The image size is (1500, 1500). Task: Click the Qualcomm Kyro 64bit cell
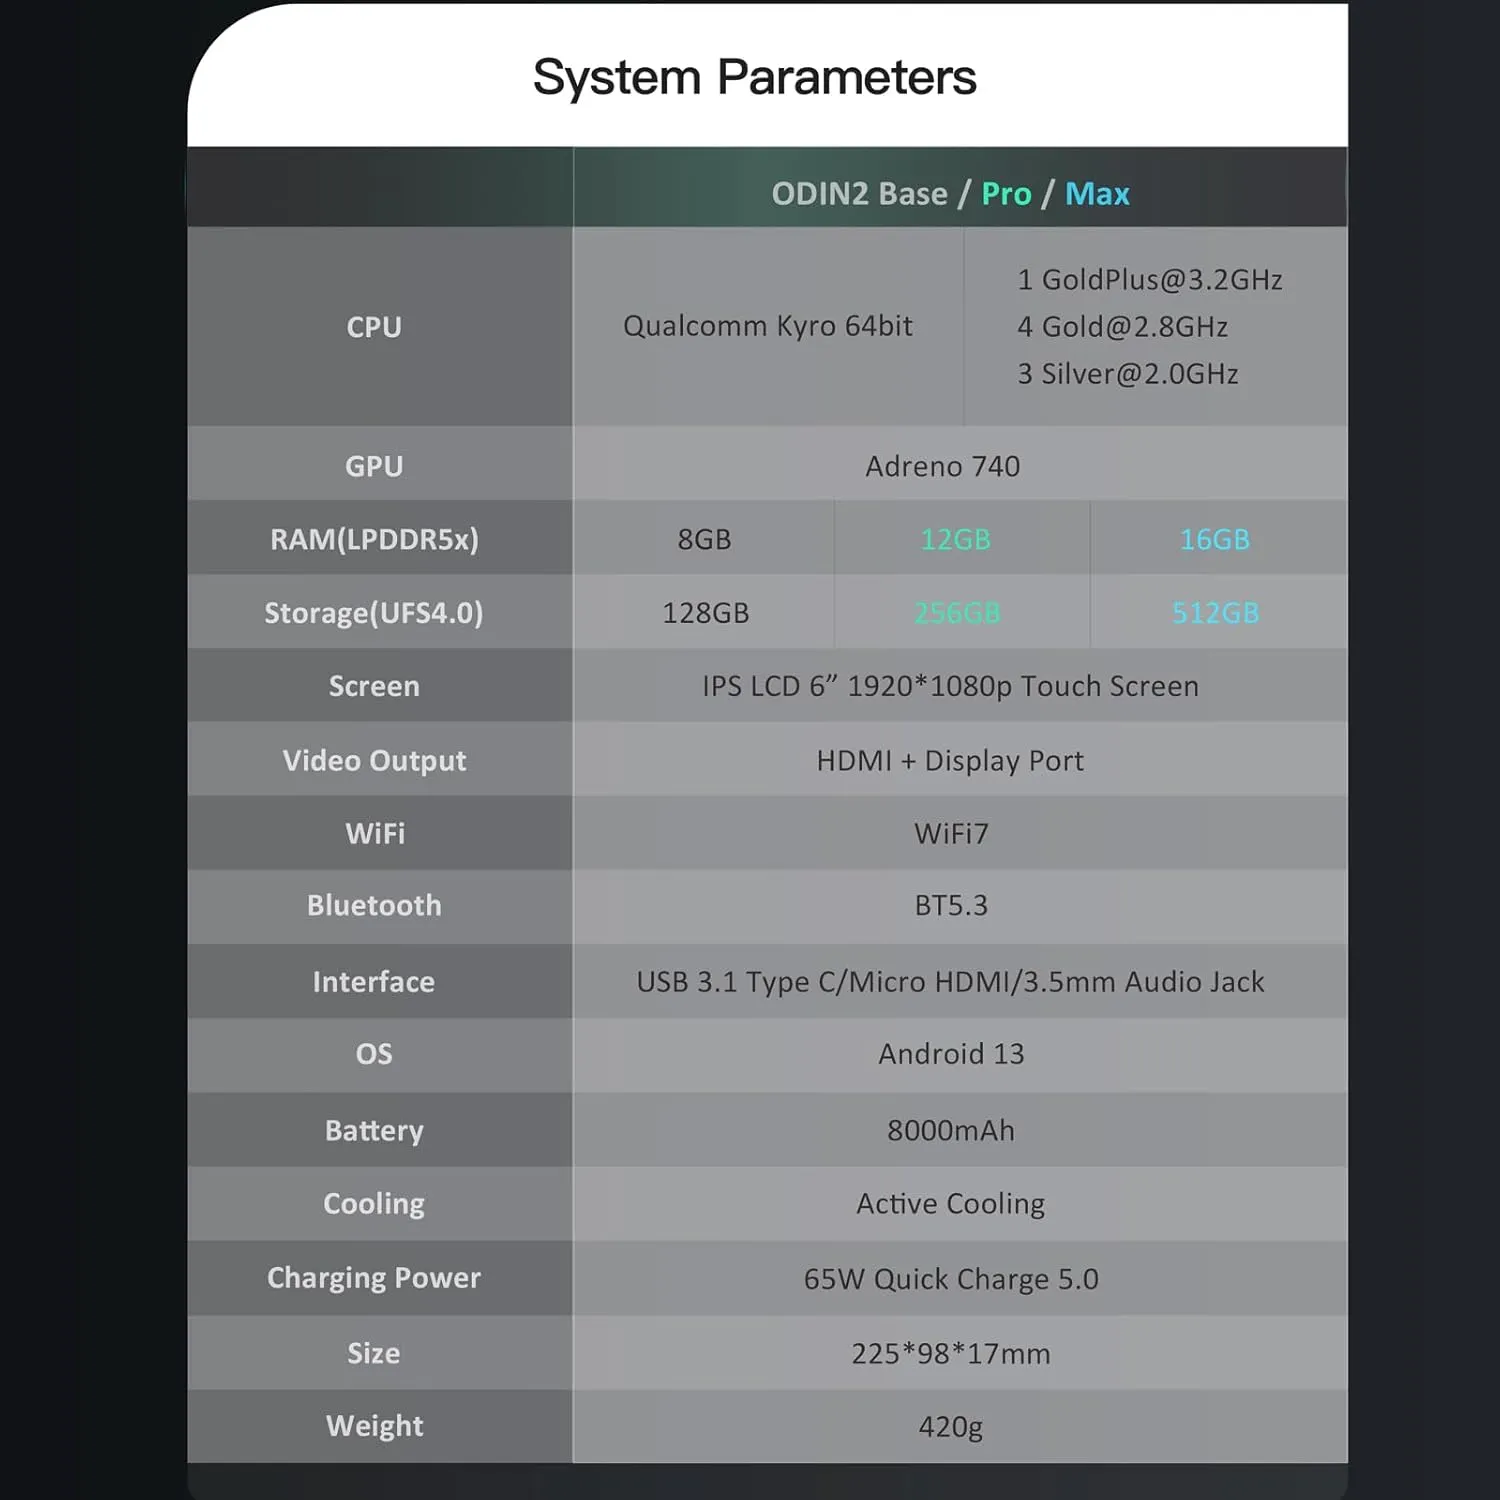(x=767, y=326)
